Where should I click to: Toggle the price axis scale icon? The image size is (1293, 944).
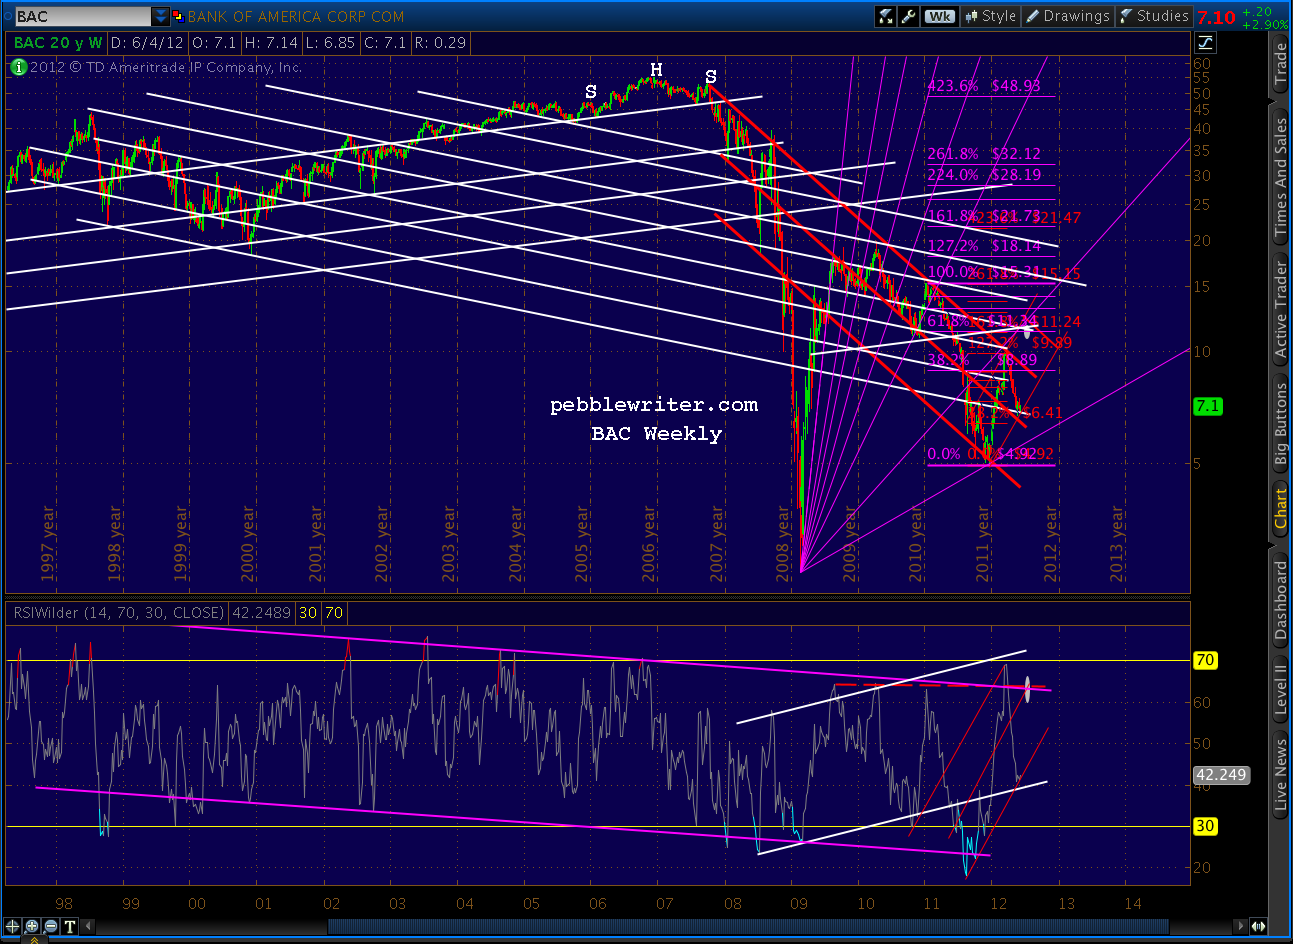pos(1205,42)
